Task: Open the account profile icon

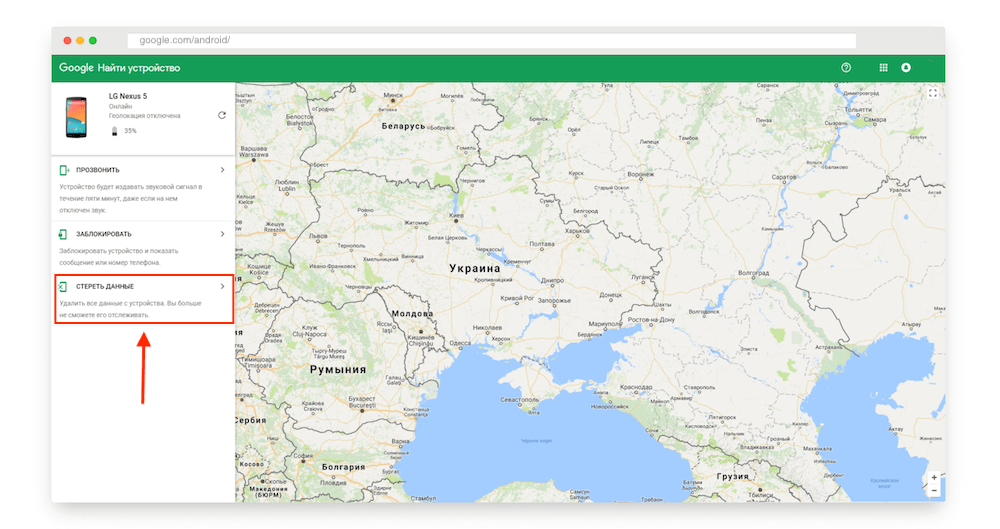Action: [906, 68]
